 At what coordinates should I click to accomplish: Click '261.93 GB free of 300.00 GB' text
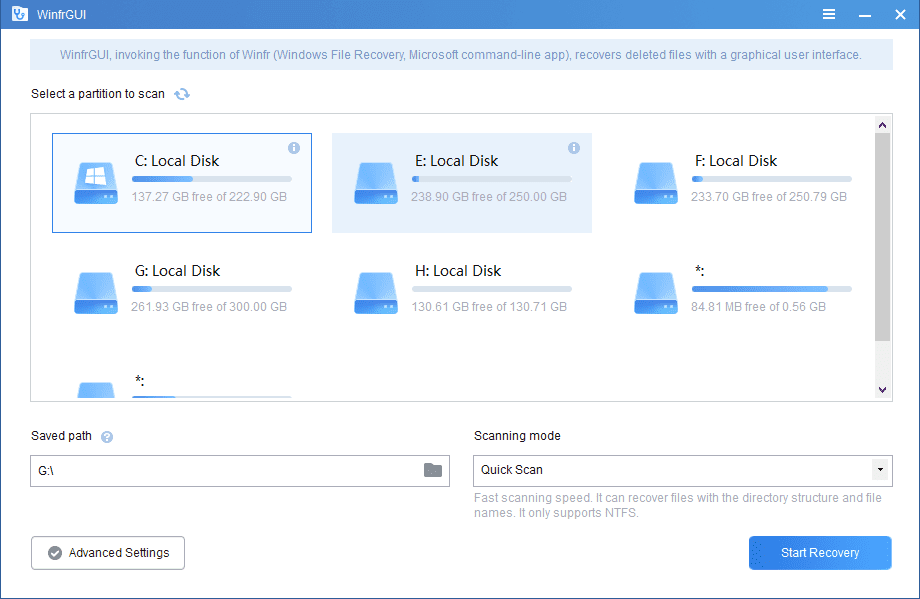[209, 306]
